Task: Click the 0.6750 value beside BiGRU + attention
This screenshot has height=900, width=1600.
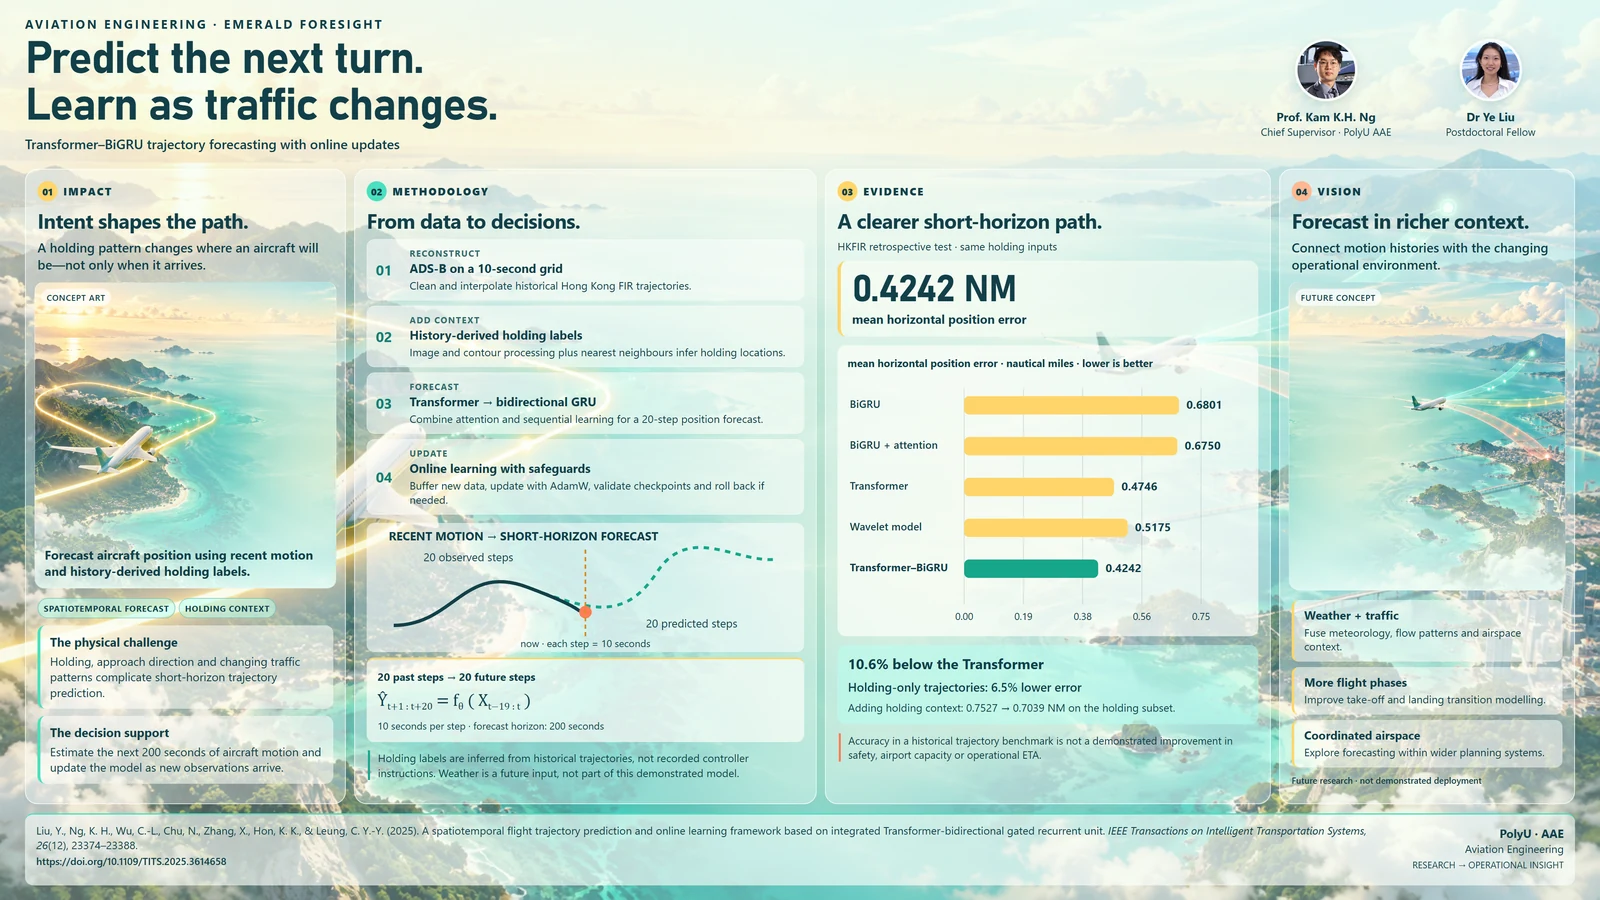Action: click(x=1202, y=446)
